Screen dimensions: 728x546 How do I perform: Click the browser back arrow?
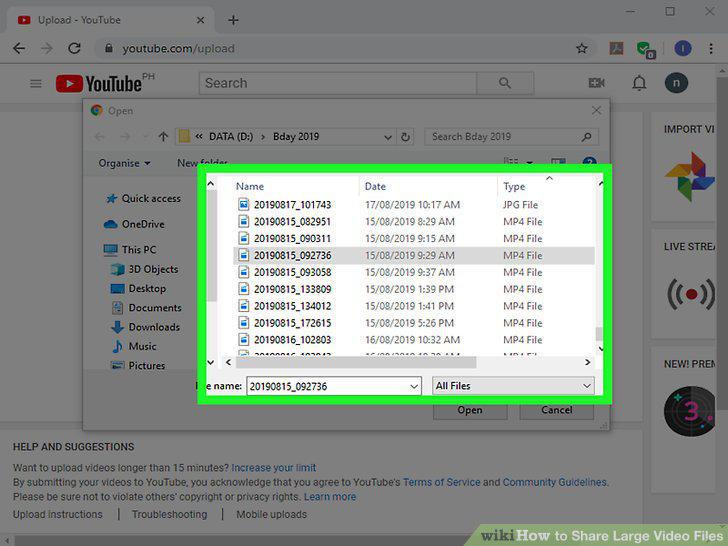[19, 48]
